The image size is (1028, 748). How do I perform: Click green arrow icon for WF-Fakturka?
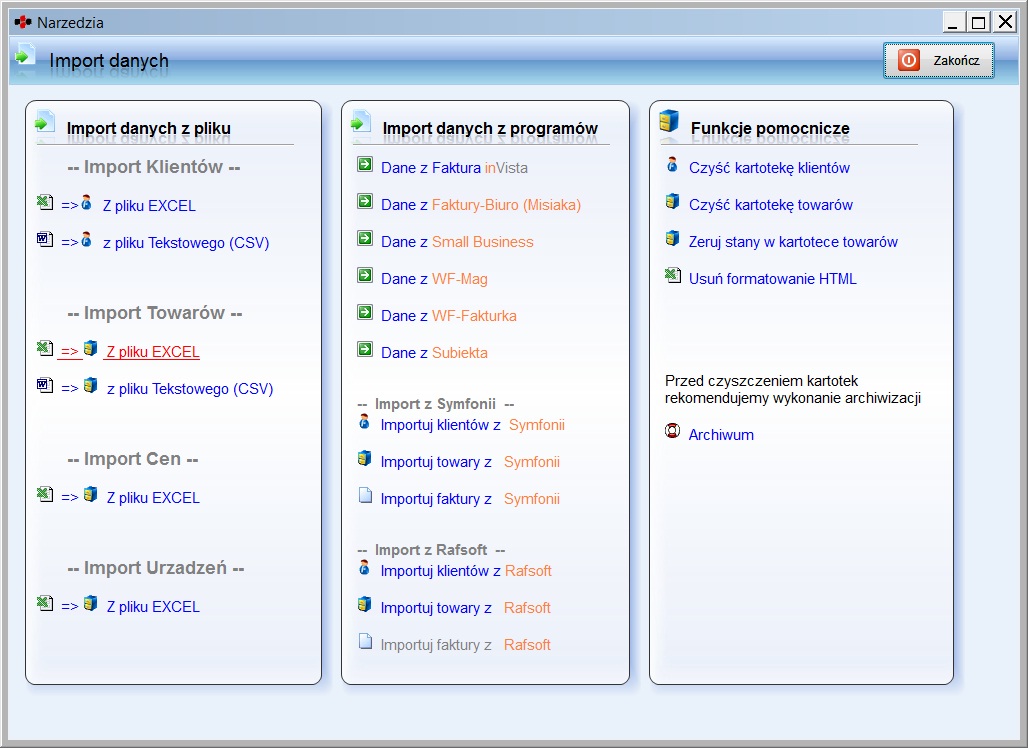click(x=365, y=312)
